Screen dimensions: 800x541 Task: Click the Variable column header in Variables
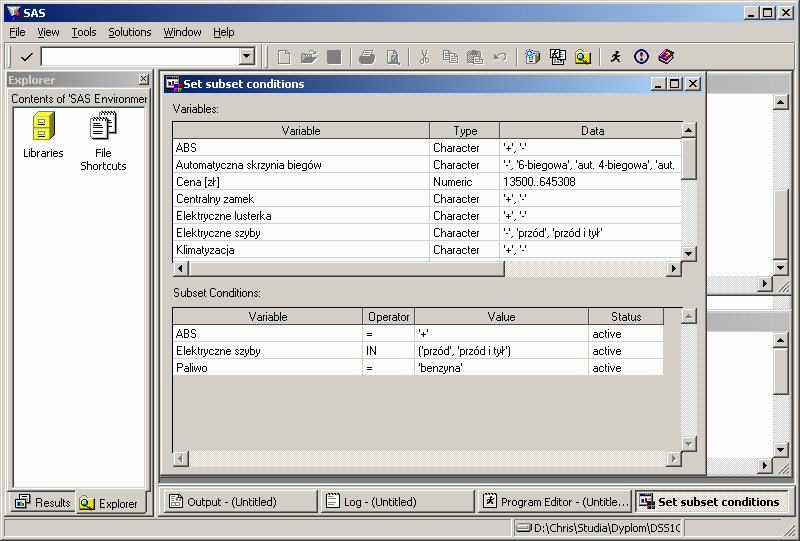coord(301,131)
